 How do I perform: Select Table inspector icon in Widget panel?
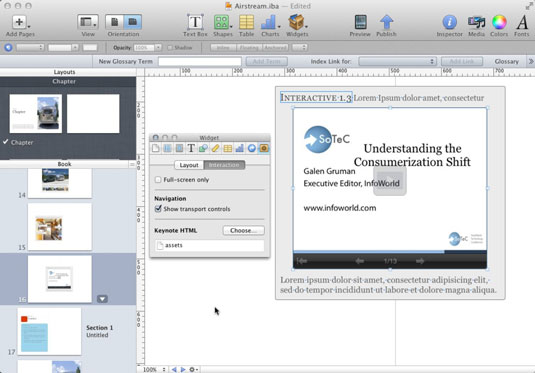(228, 148)
